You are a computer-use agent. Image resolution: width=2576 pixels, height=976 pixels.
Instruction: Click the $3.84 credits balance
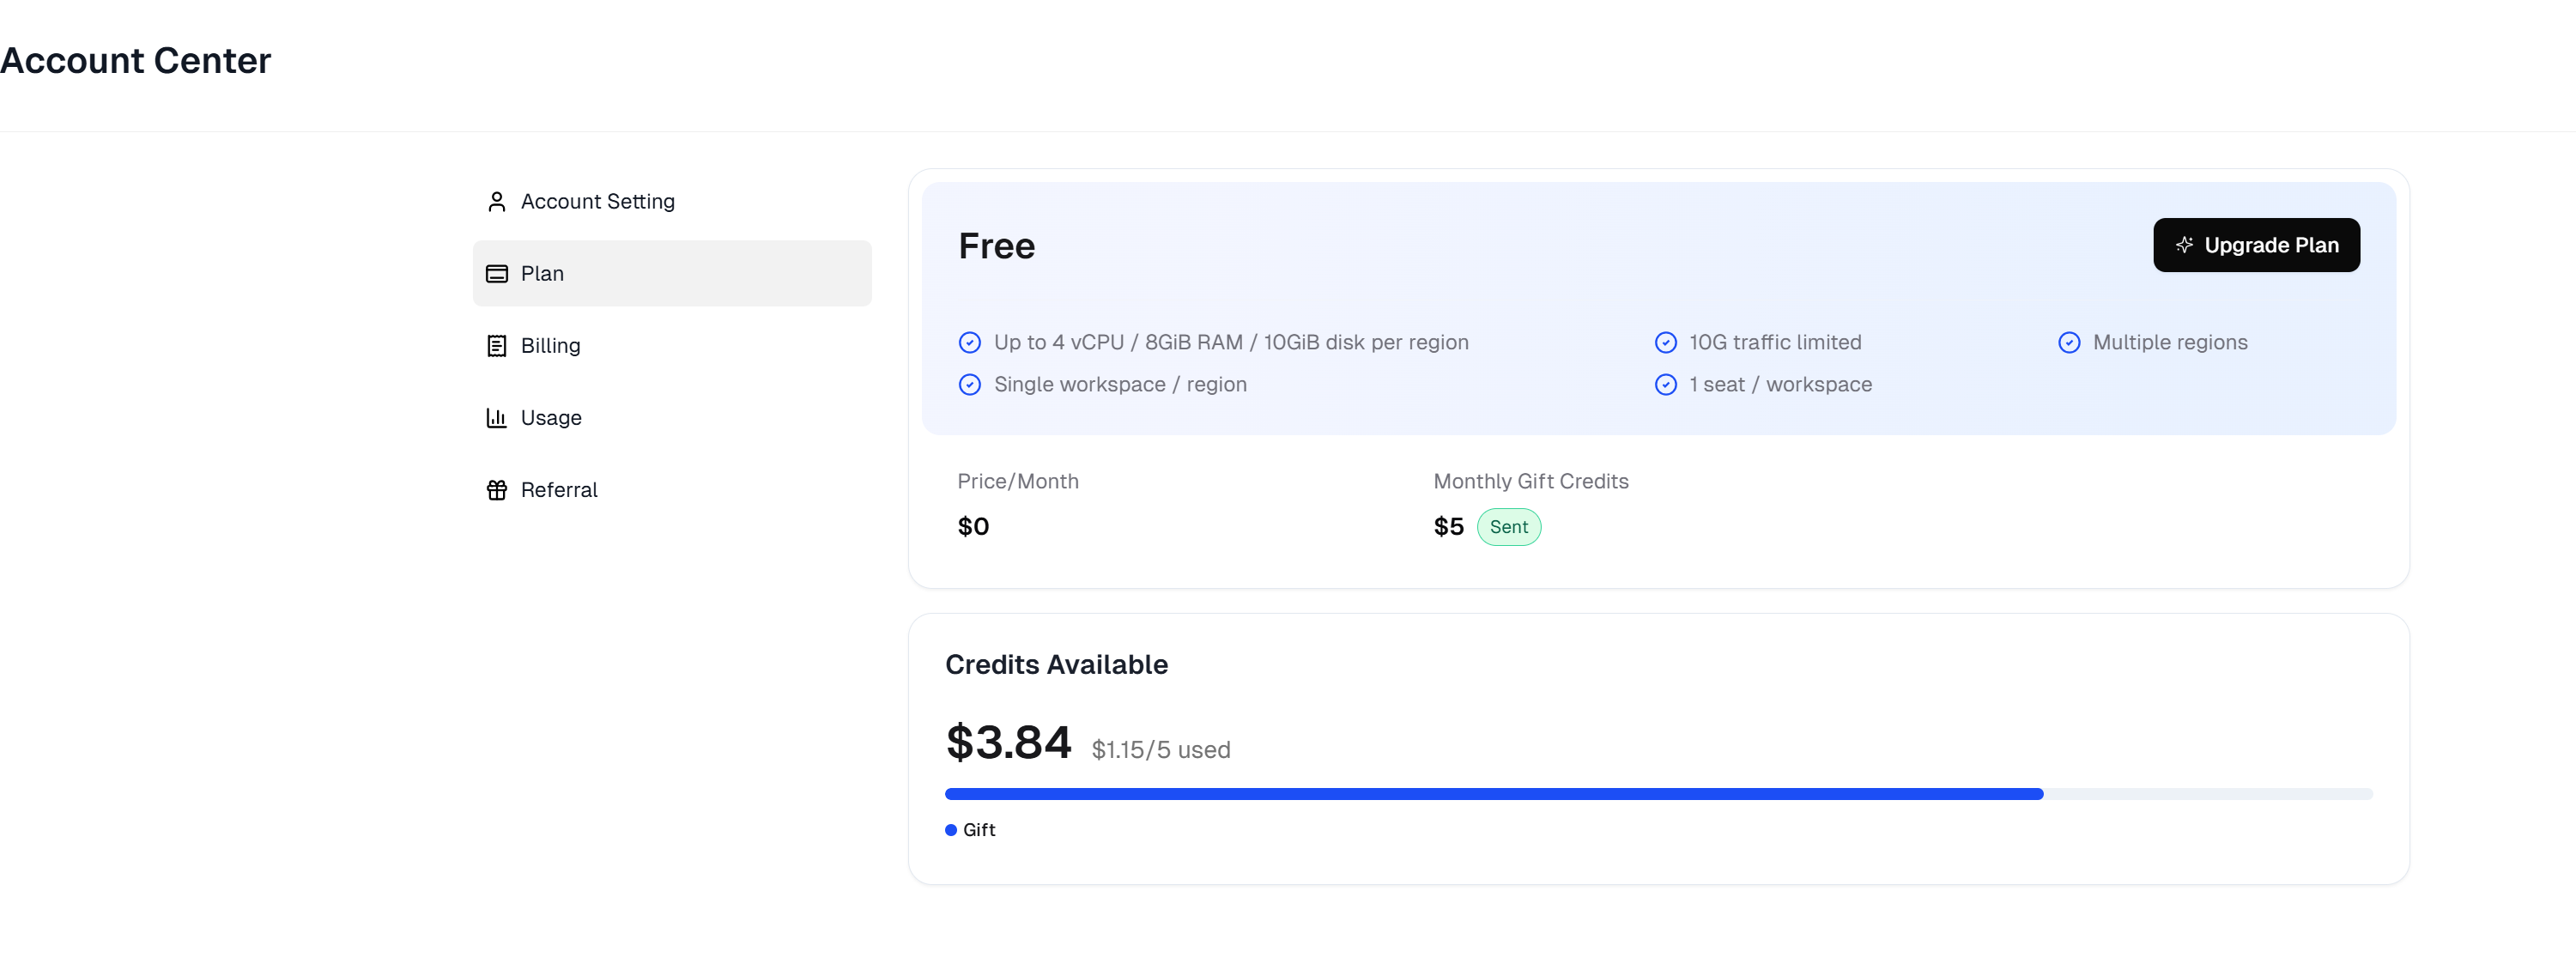point(1008,743)
